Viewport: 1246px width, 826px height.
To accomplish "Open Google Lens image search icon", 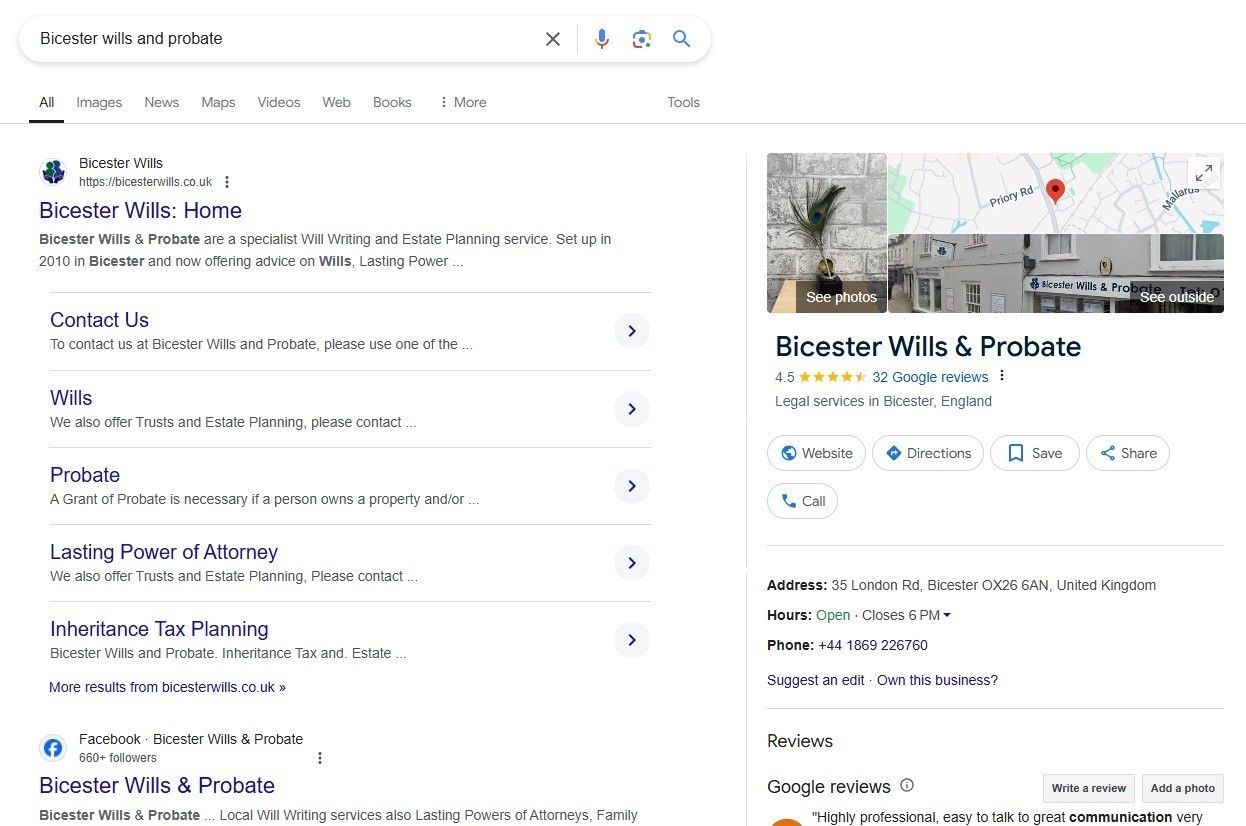I will [x=642, y=39].
